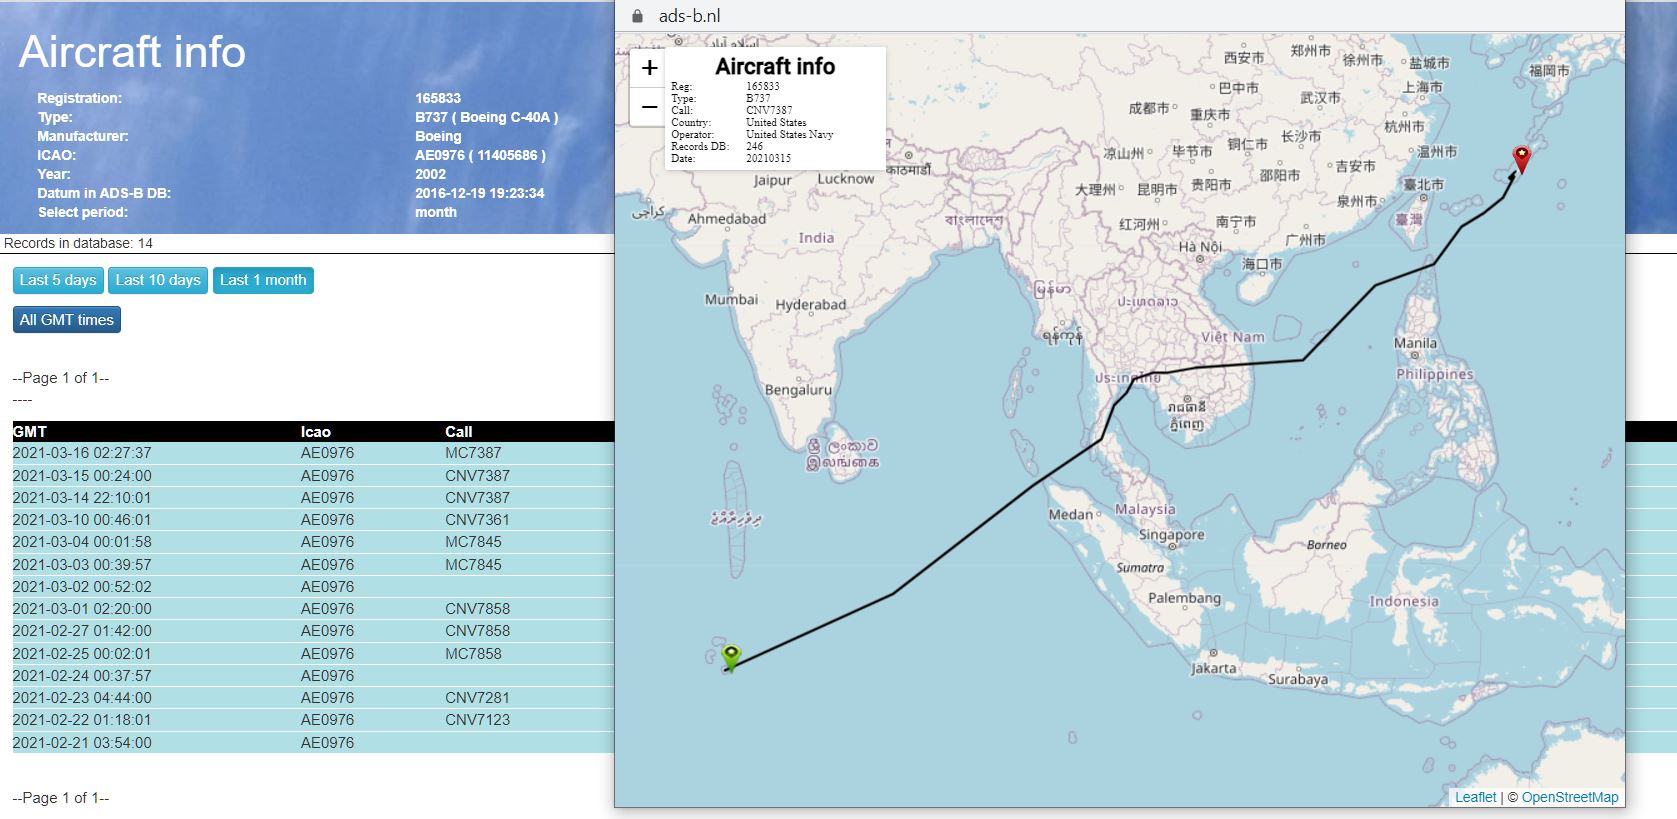Click the Manila label on the map
This screenshot has width=1677, height=819.
[x=1415, y=343]
